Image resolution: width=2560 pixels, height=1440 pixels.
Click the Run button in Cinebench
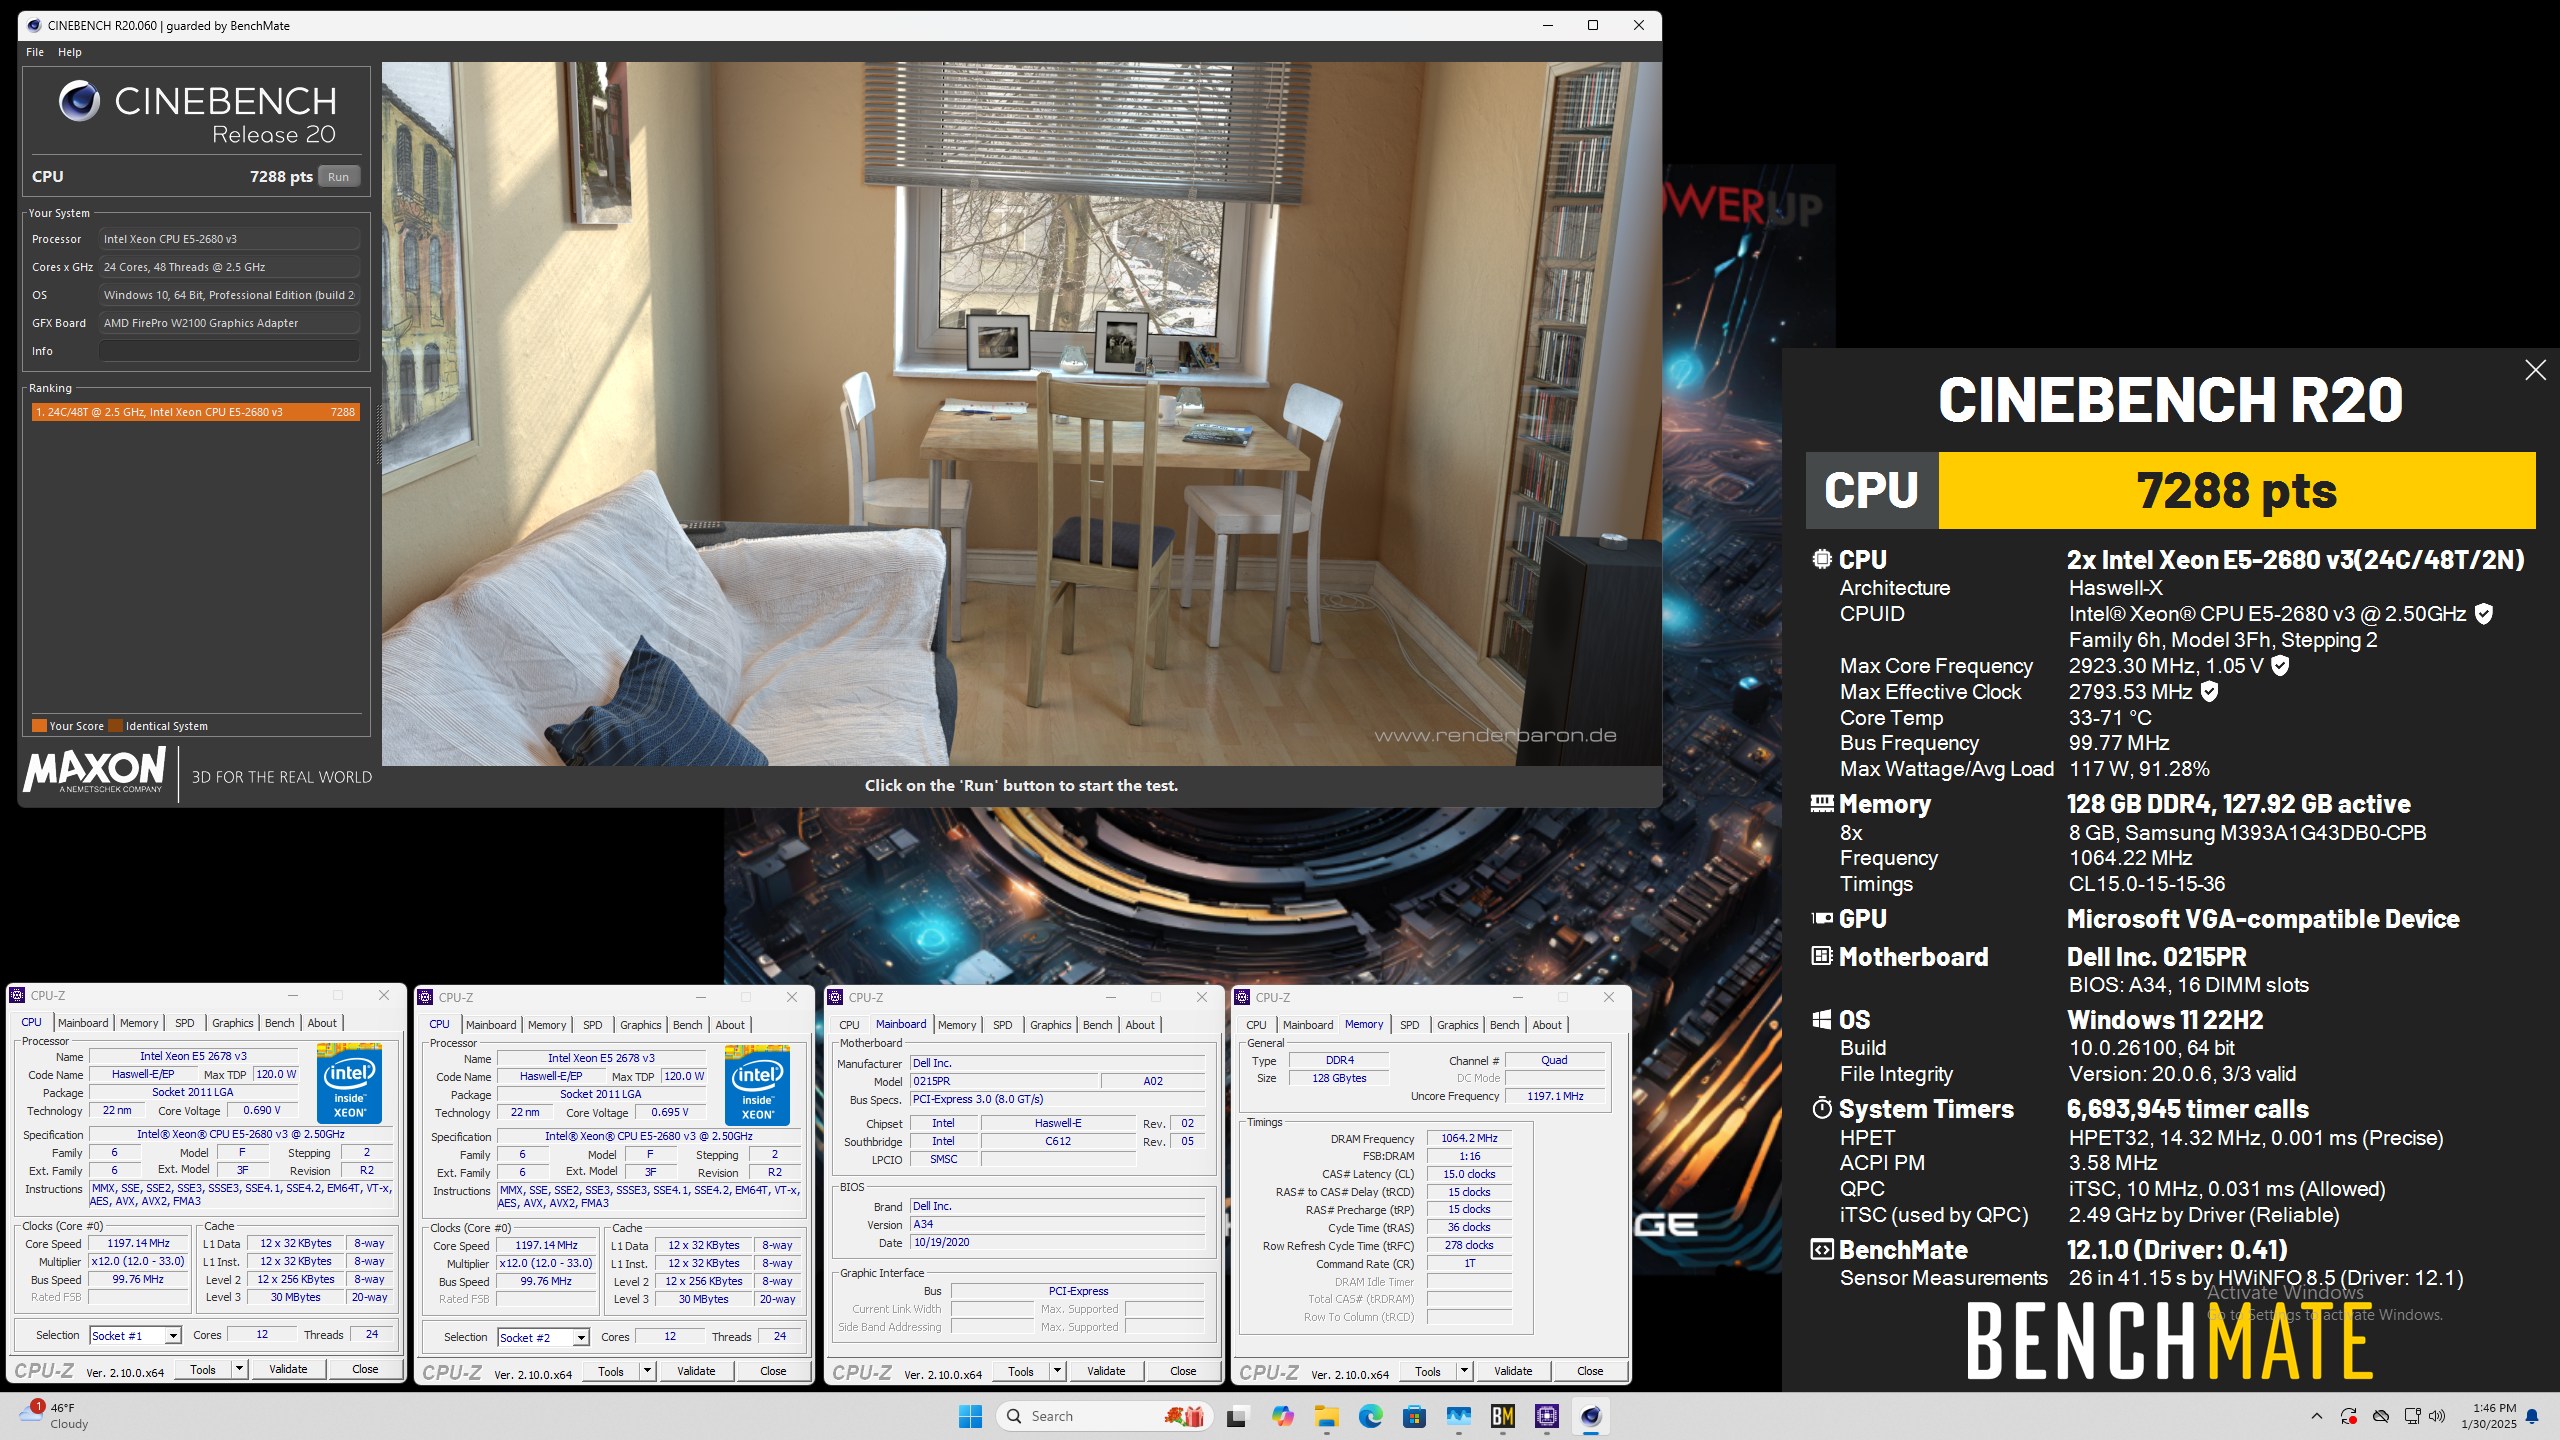point(338,177)
